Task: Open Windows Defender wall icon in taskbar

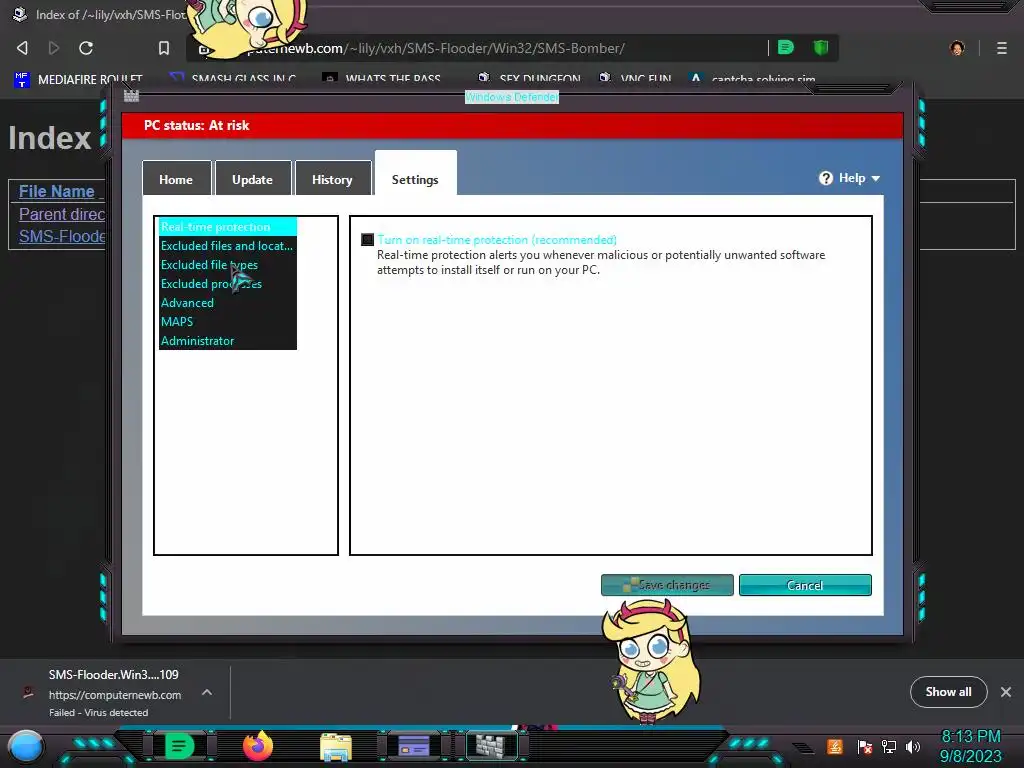Action: click(x=490, y=746)
